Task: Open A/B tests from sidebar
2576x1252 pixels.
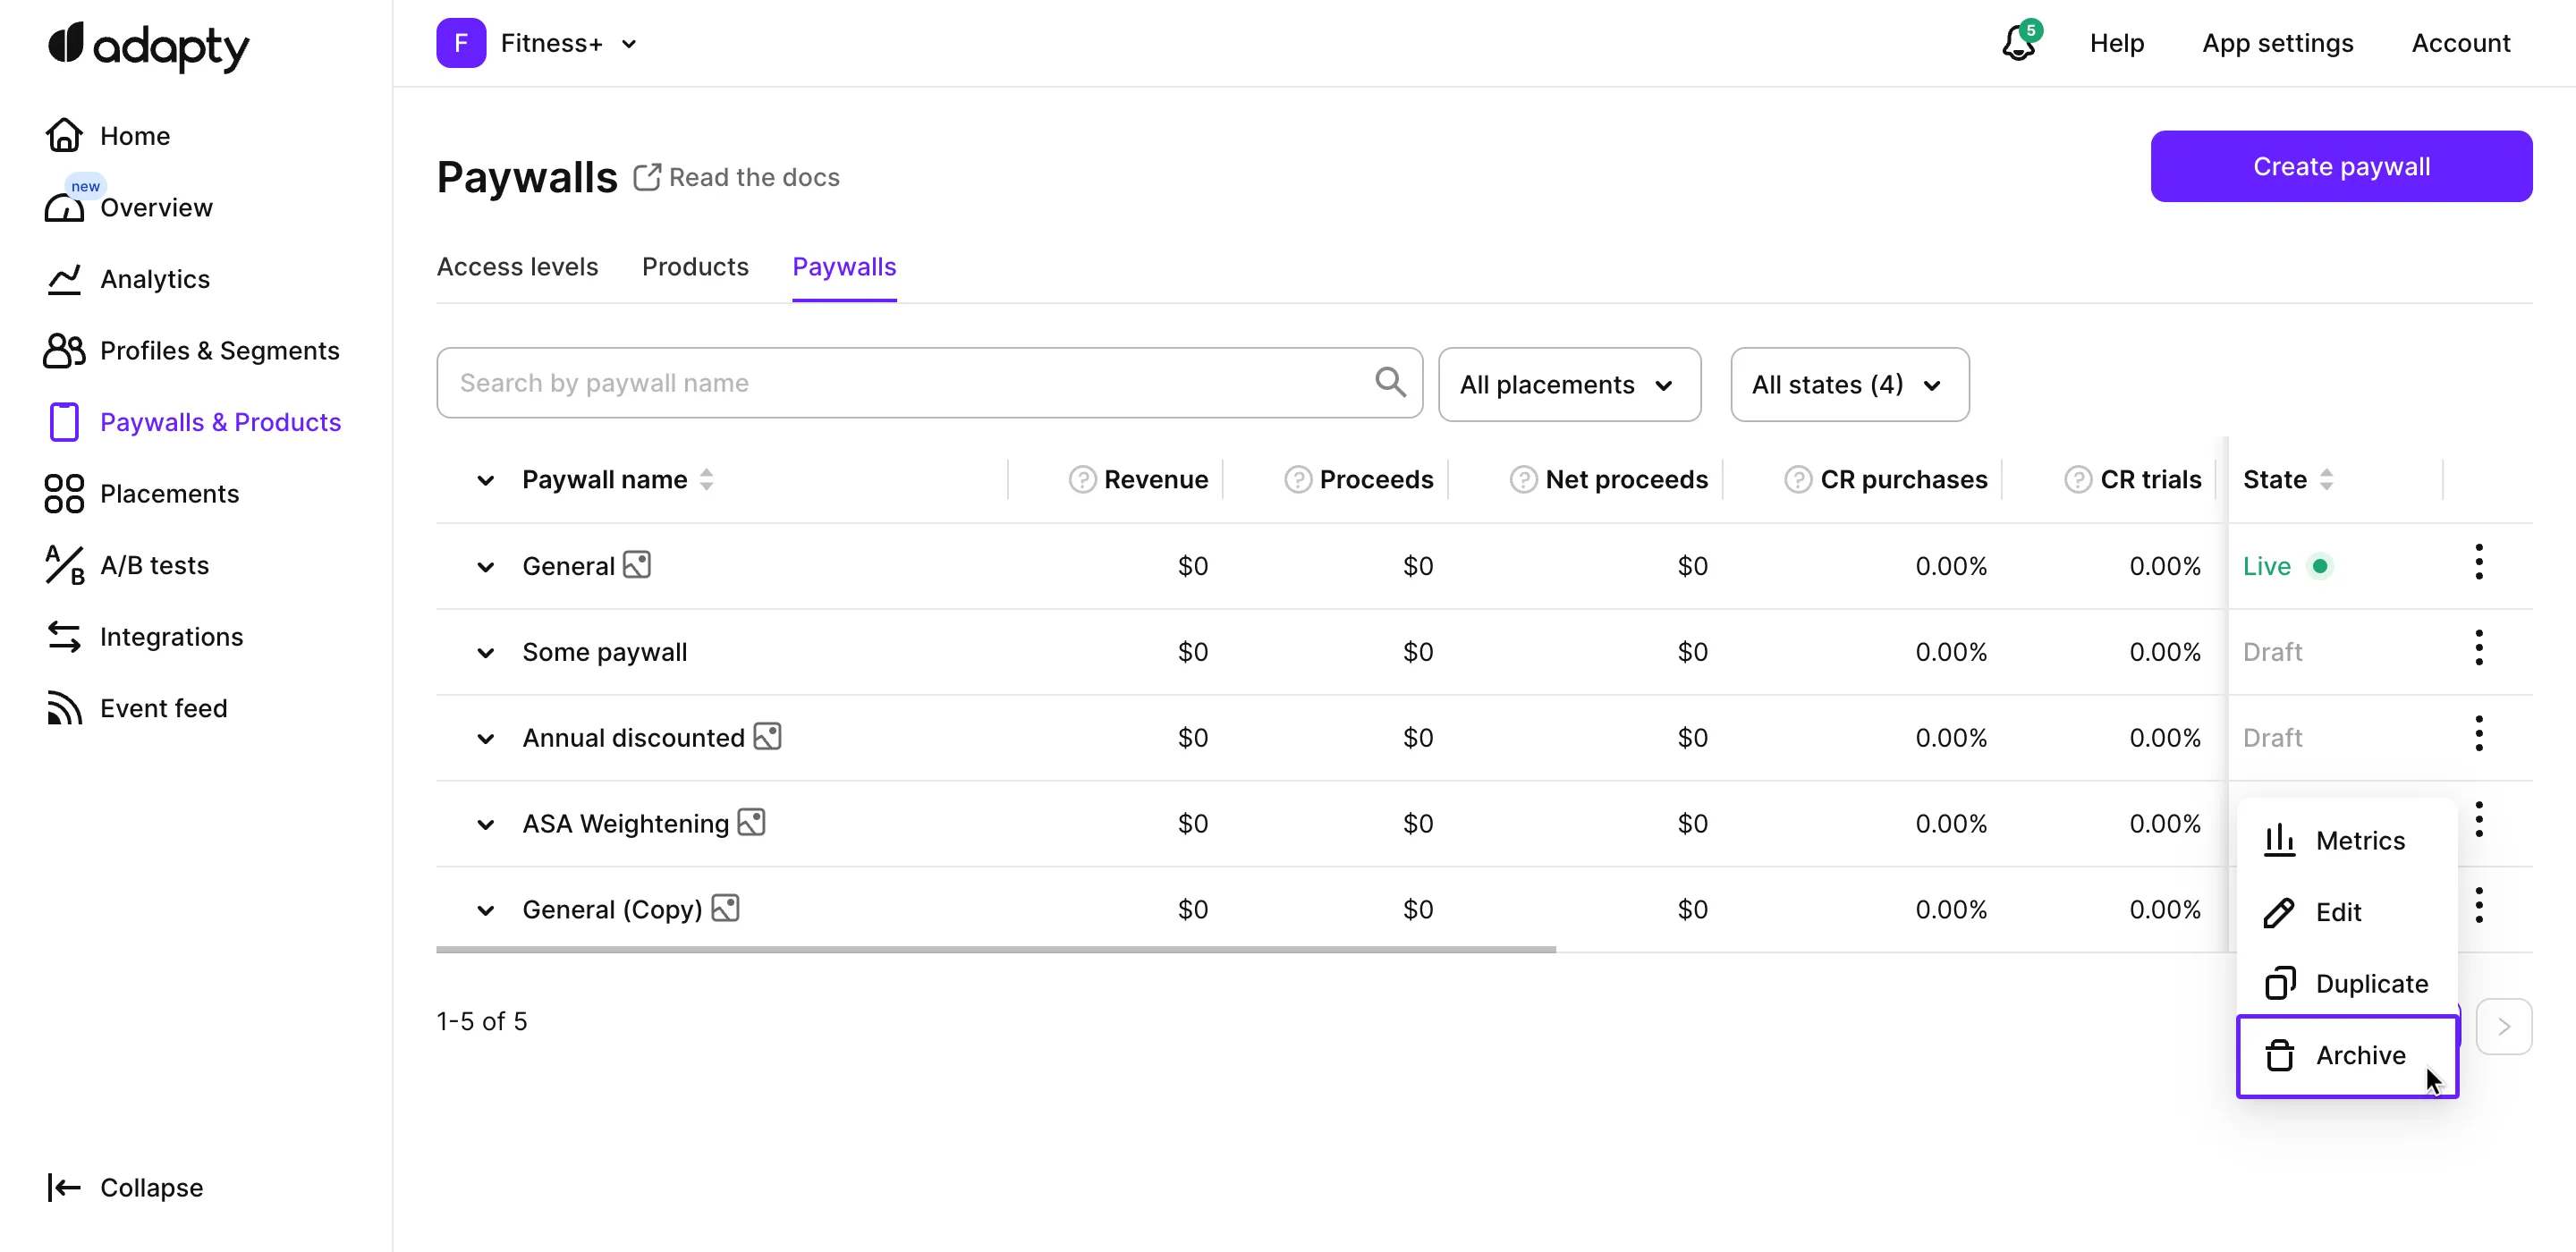Action: (154, 565)
